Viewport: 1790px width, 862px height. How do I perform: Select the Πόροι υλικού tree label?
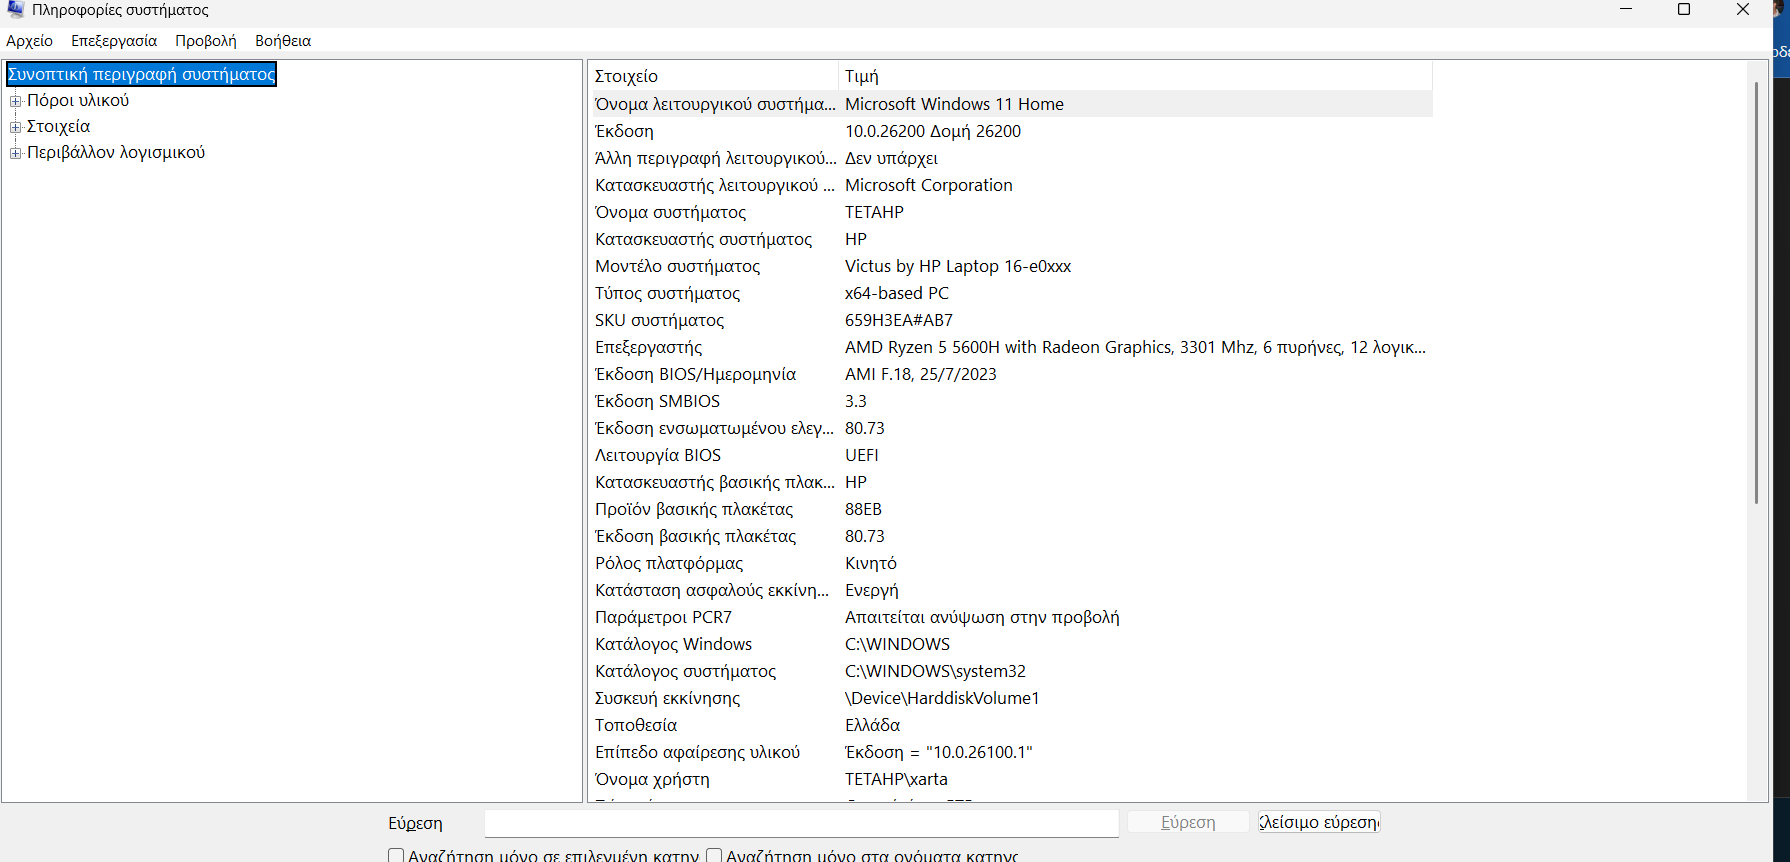click(78, 100)
